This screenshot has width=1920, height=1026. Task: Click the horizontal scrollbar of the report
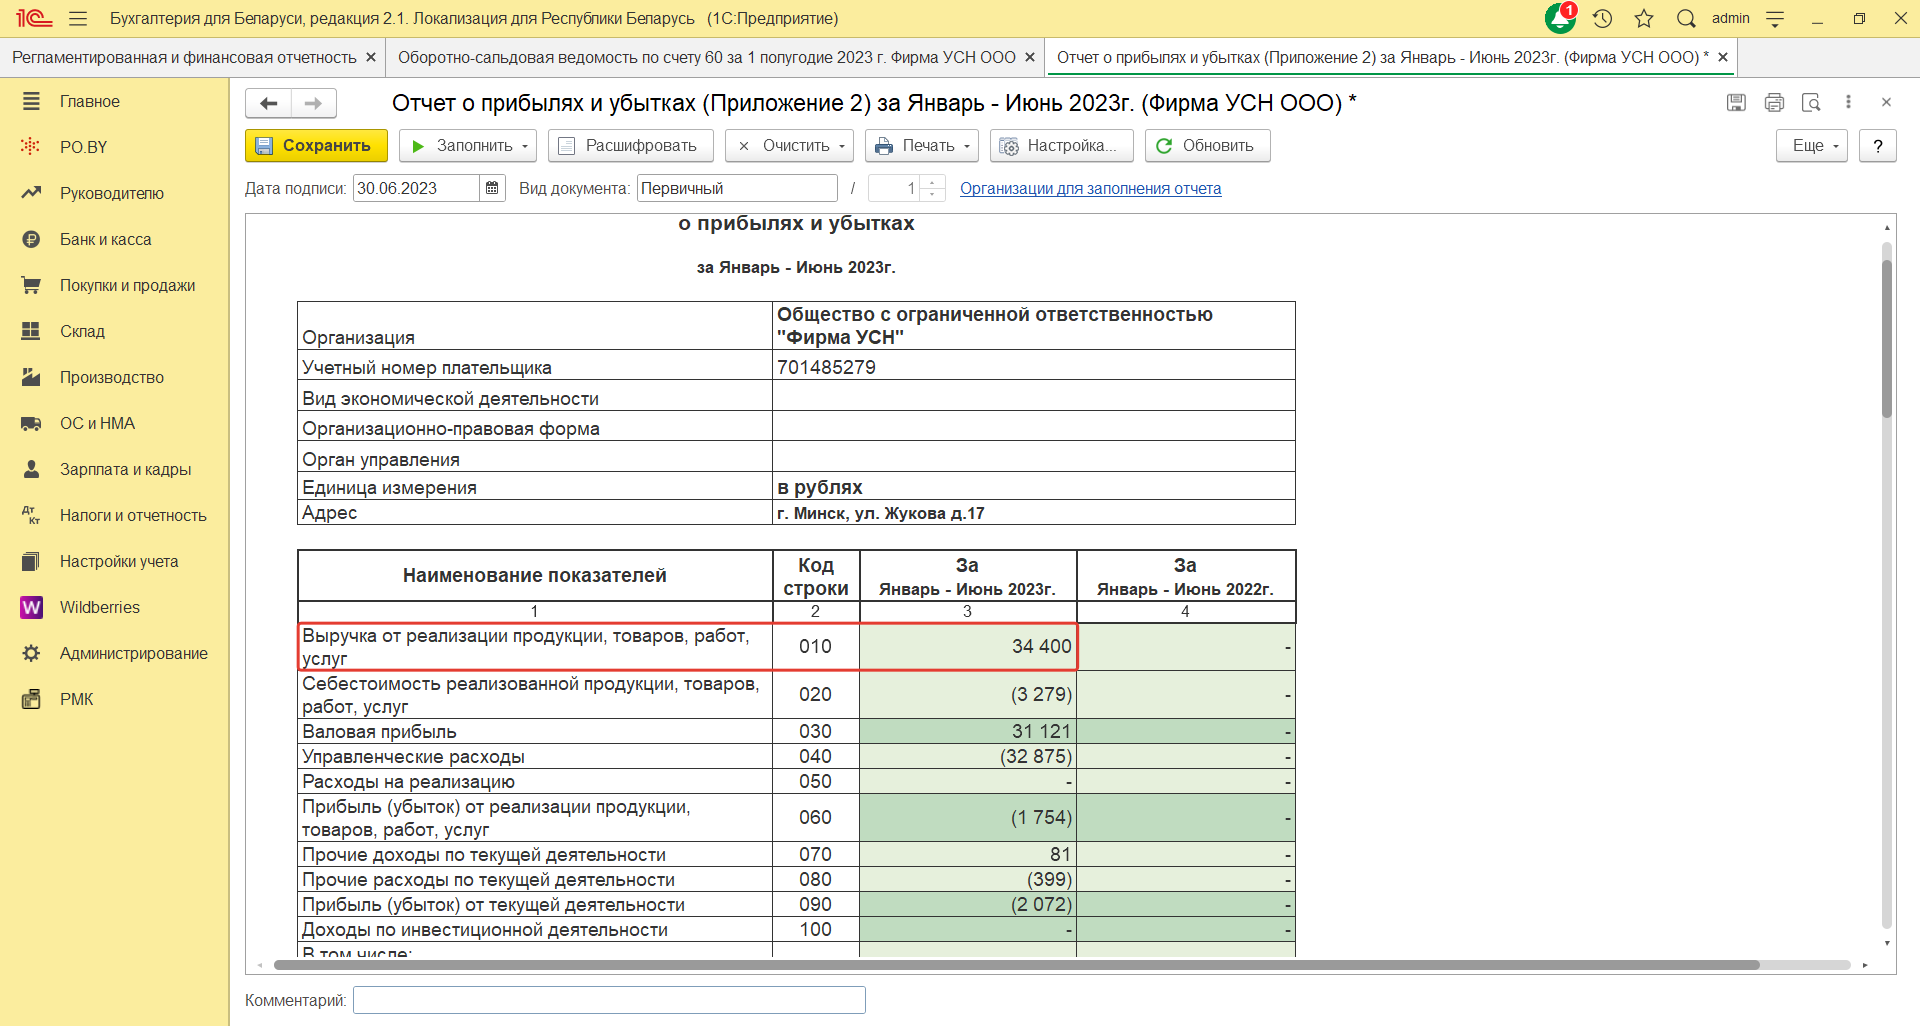(x=1016, y=965)
